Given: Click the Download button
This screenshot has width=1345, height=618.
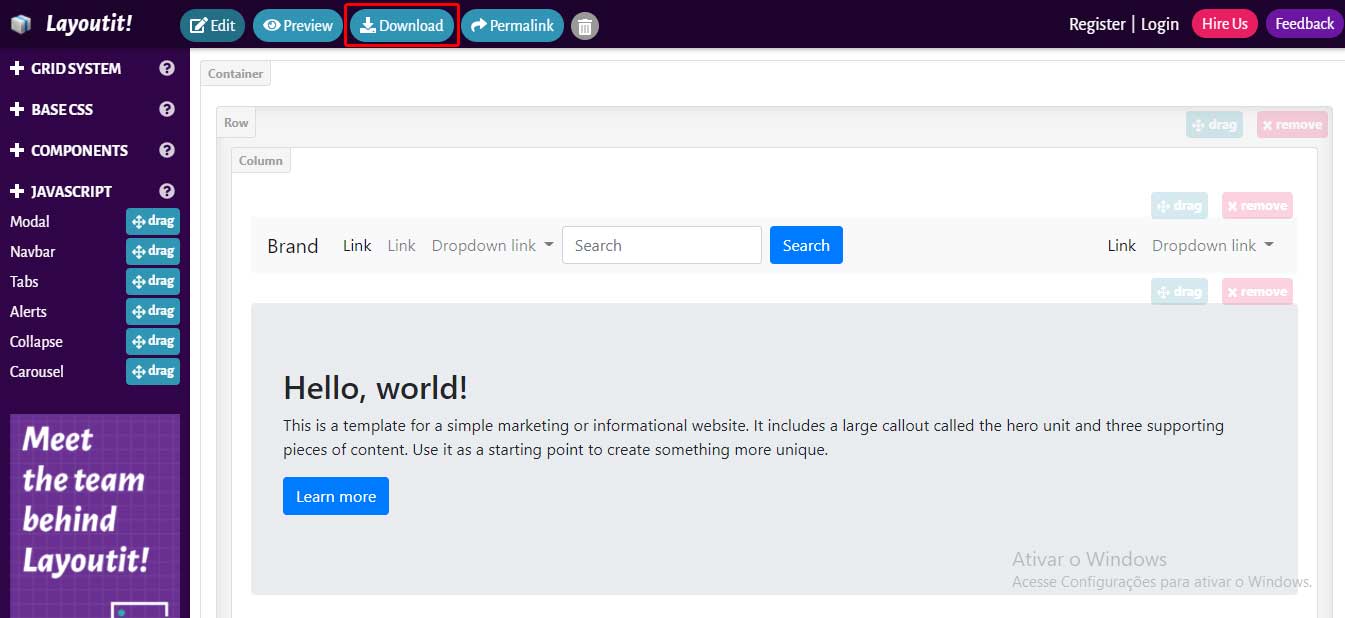Looking at the screenshot, I should point(401,26).
